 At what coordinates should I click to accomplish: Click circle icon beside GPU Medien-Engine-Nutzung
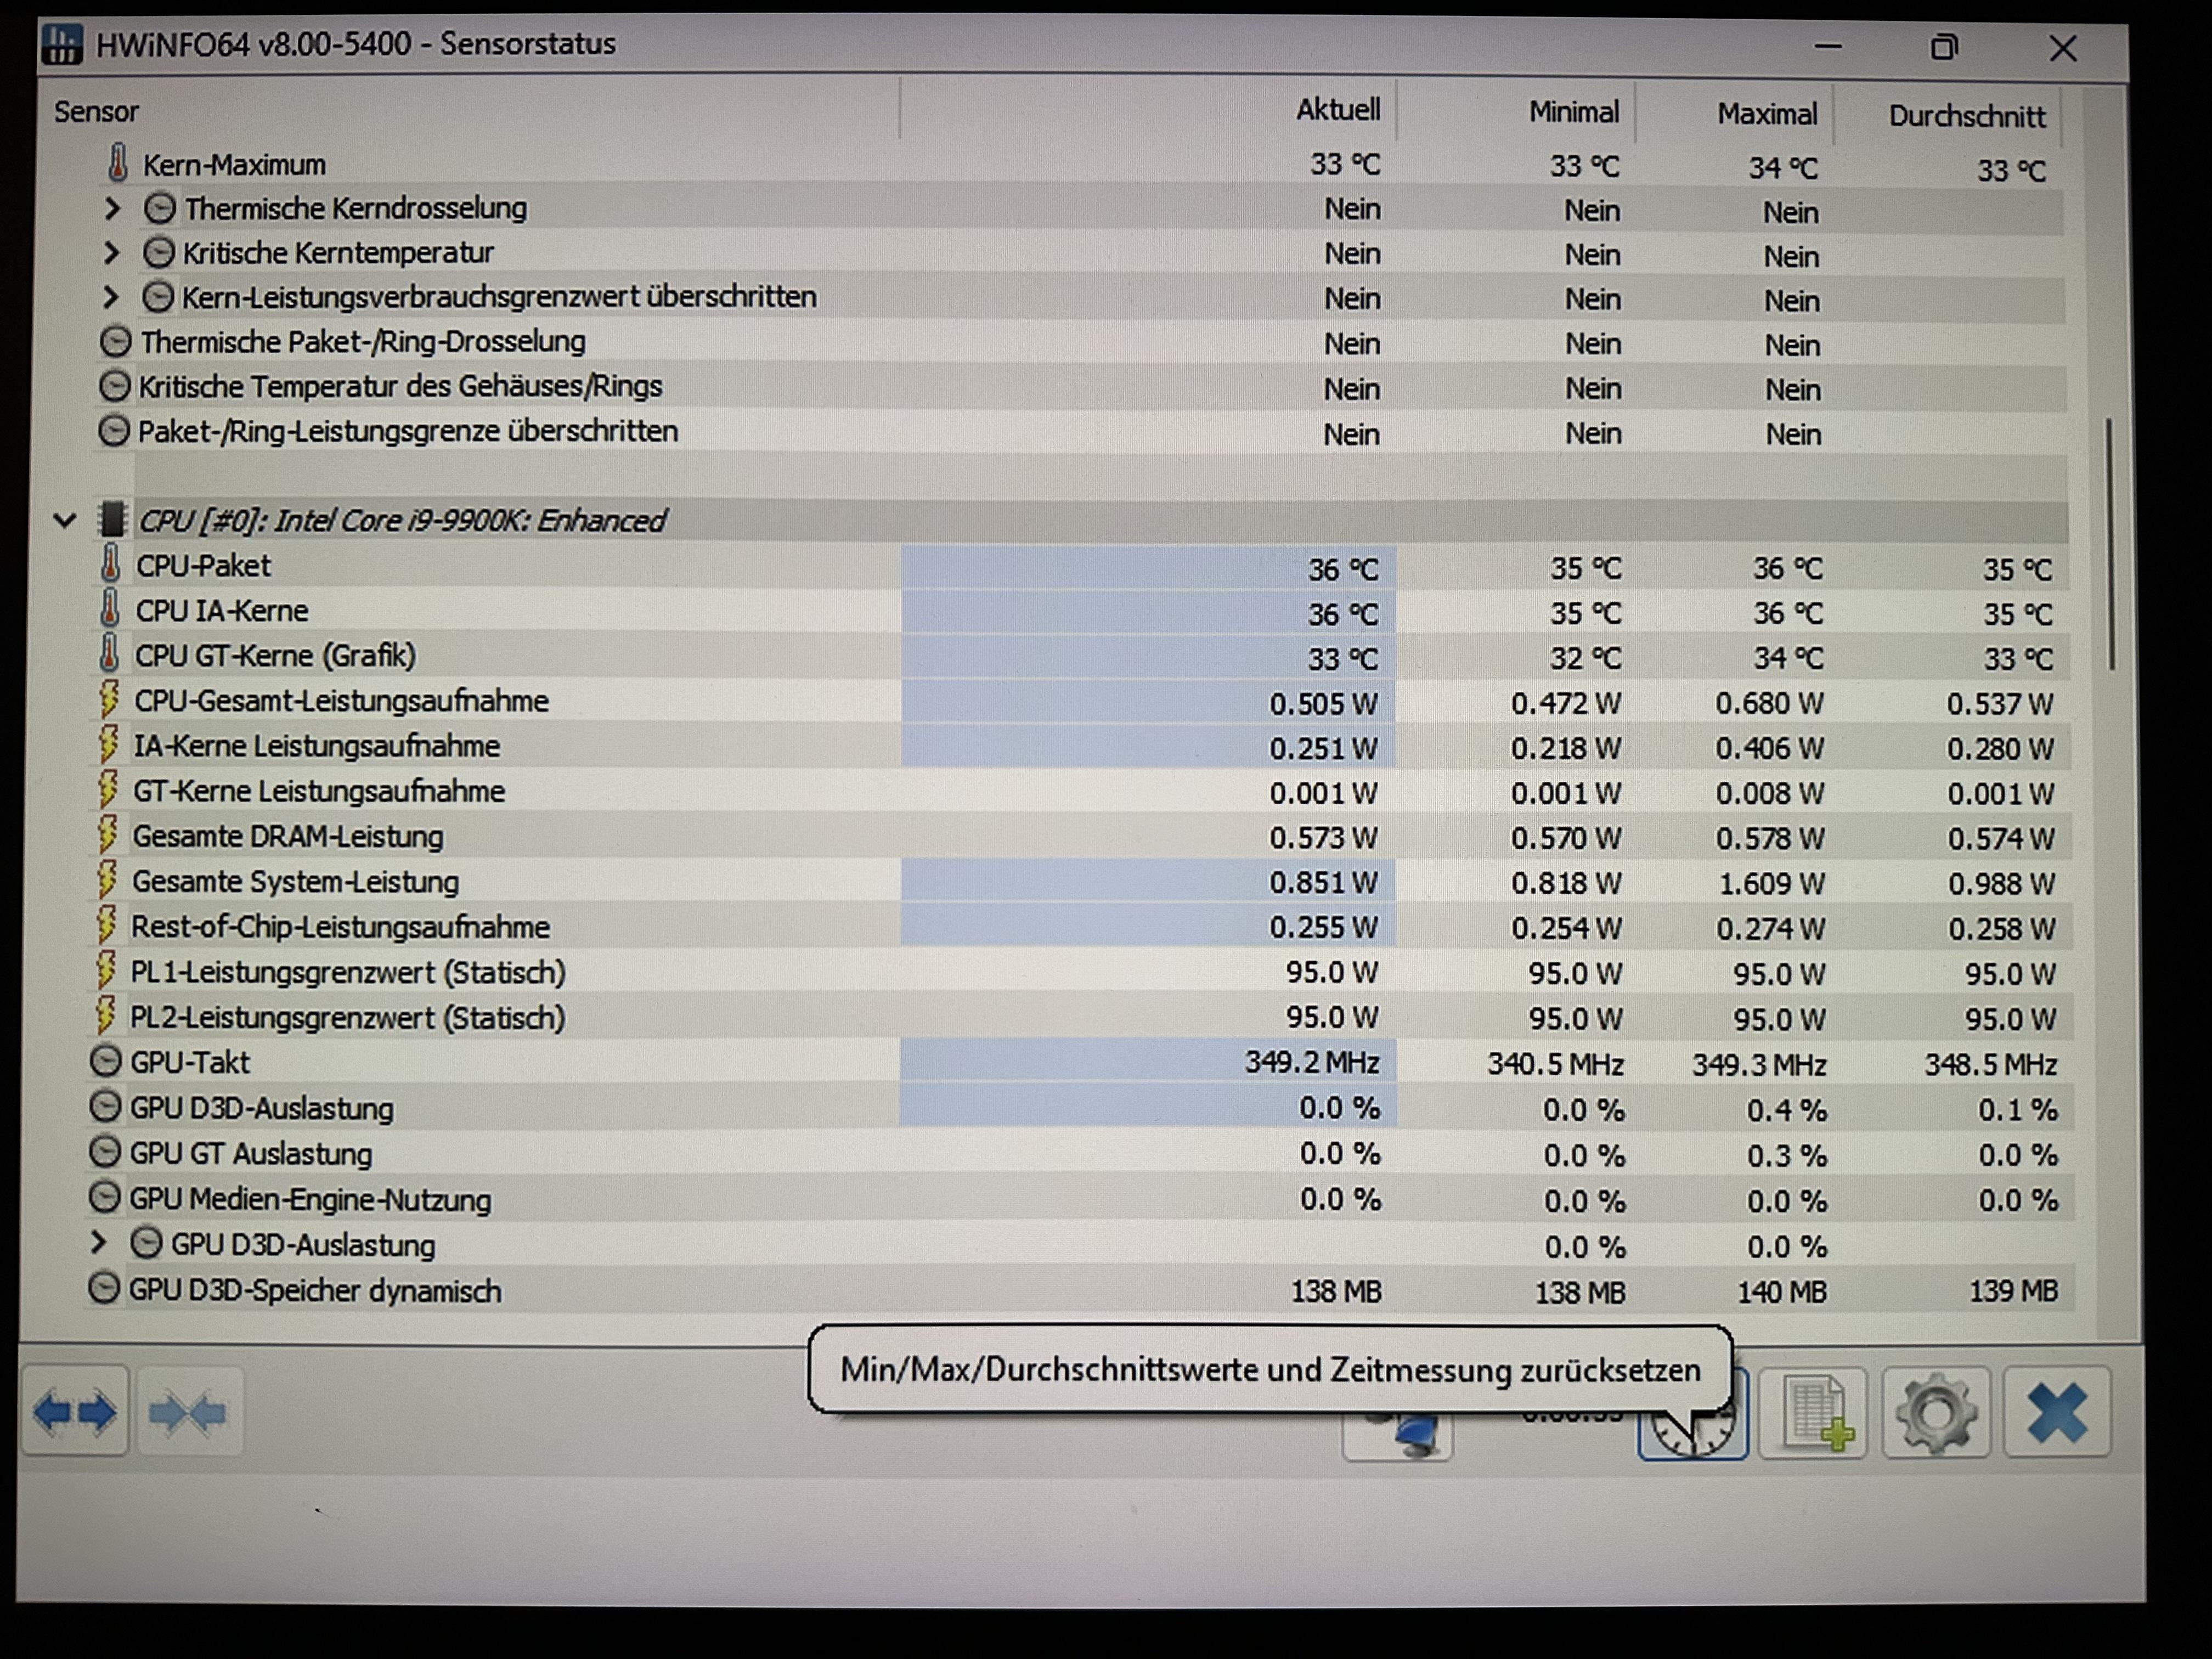coord(104,1197)
